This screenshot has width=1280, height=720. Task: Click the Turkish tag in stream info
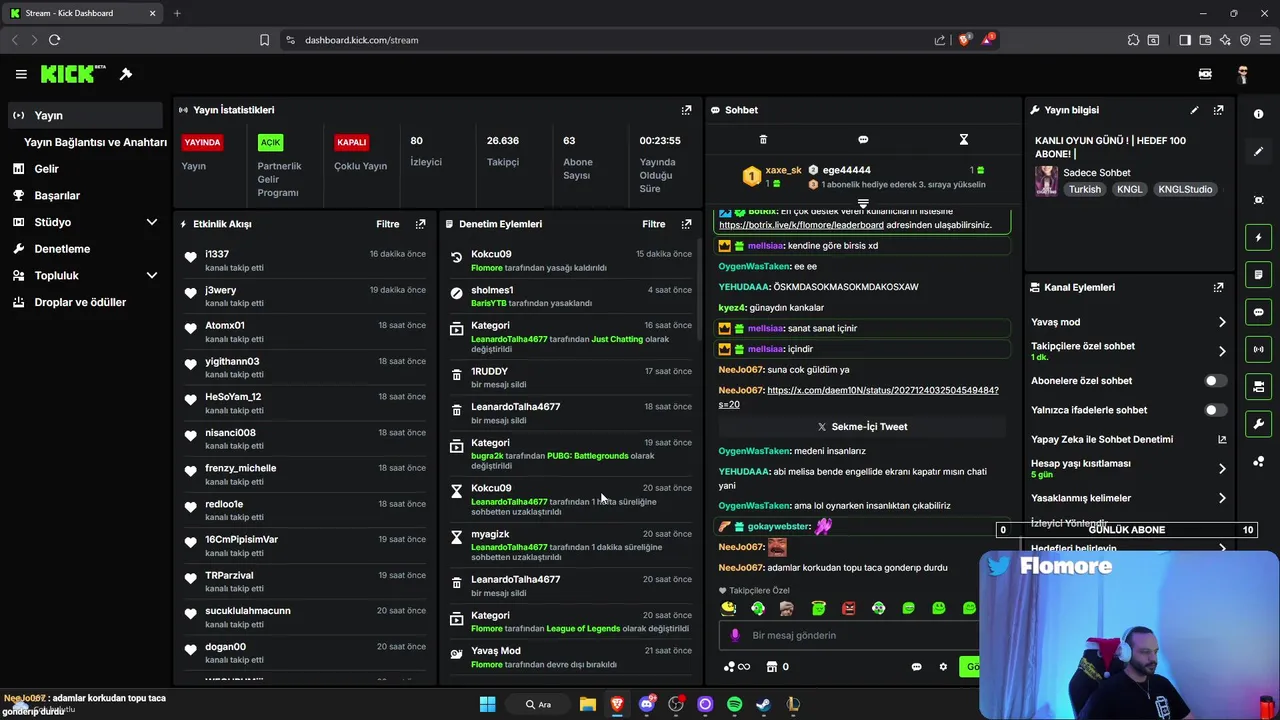point(1084,189)
